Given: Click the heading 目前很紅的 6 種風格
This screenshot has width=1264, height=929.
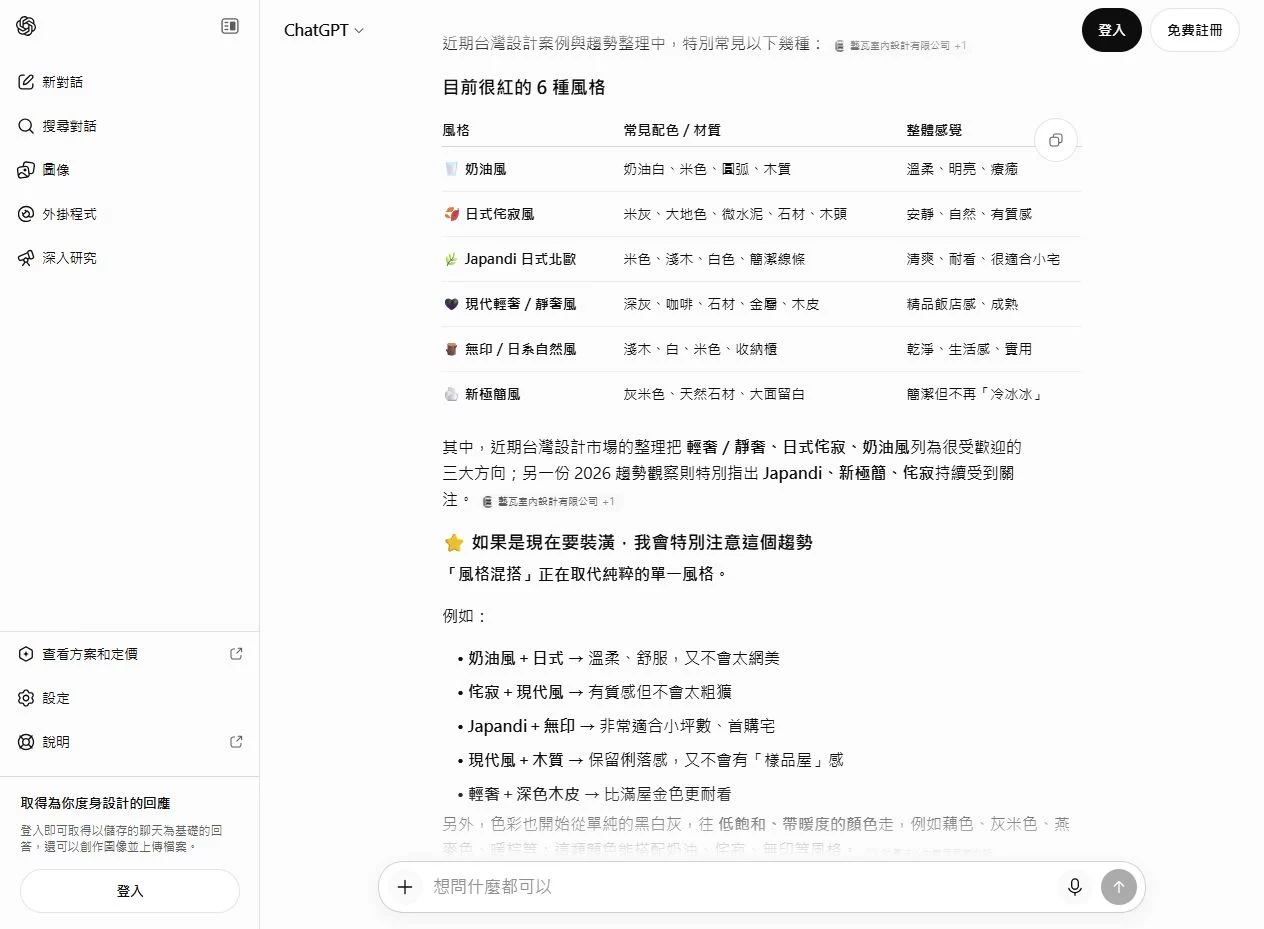Looking at the screenshot, I should (x=524, y=87).
